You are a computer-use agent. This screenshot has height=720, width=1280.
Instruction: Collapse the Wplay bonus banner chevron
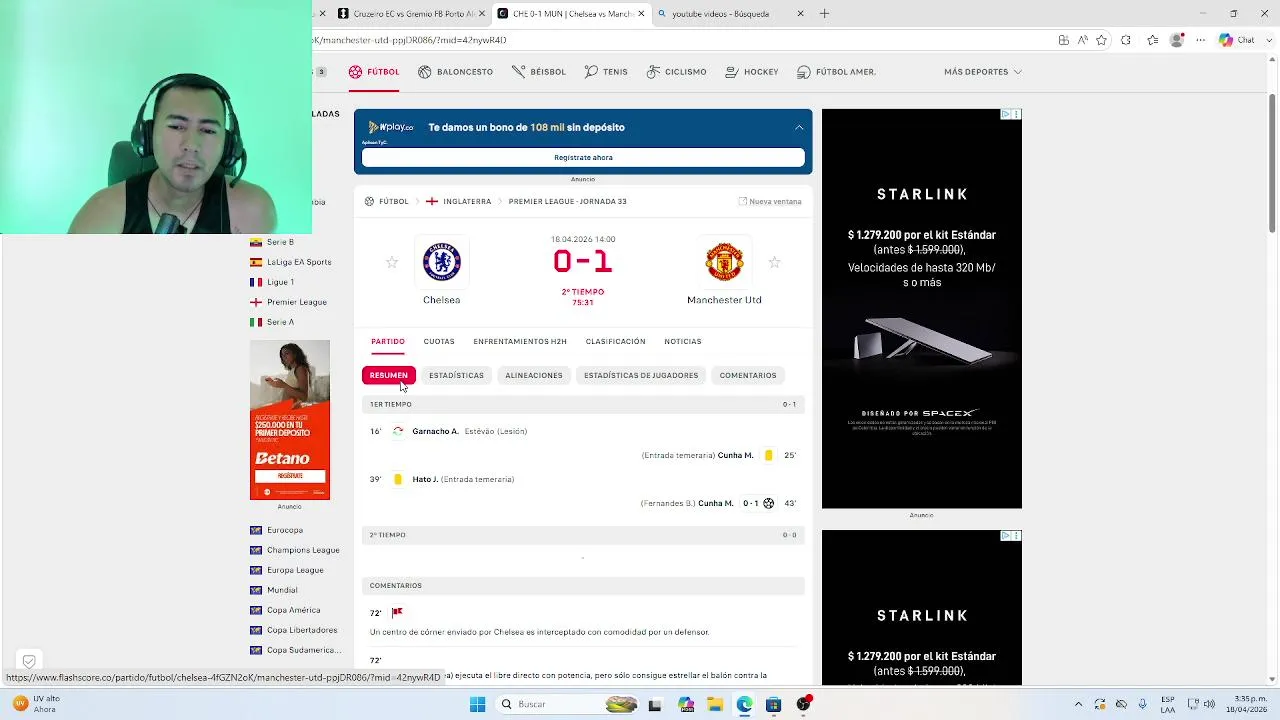coord(799,127)
